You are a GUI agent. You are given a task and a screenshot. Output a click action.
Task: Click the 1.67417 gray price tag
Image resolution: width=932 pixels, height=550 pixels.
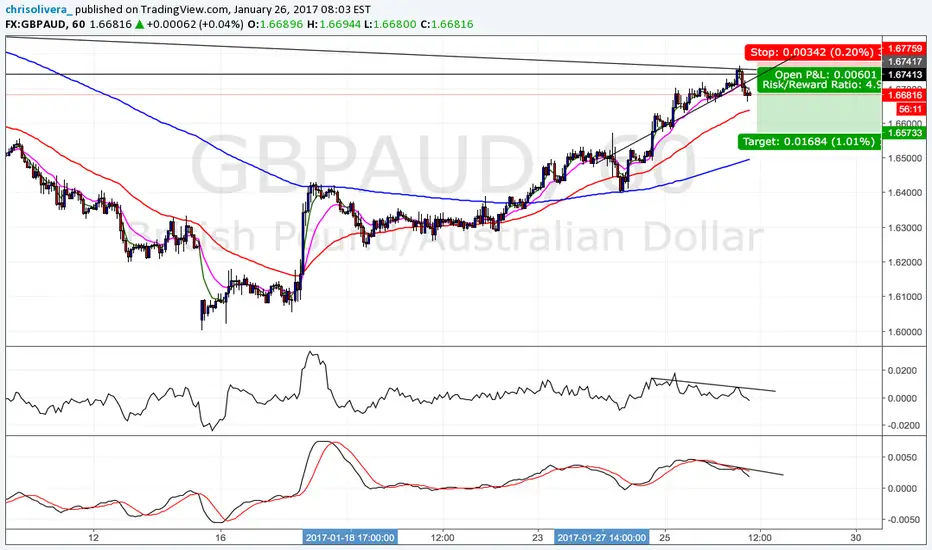click(x=904, y=61)
